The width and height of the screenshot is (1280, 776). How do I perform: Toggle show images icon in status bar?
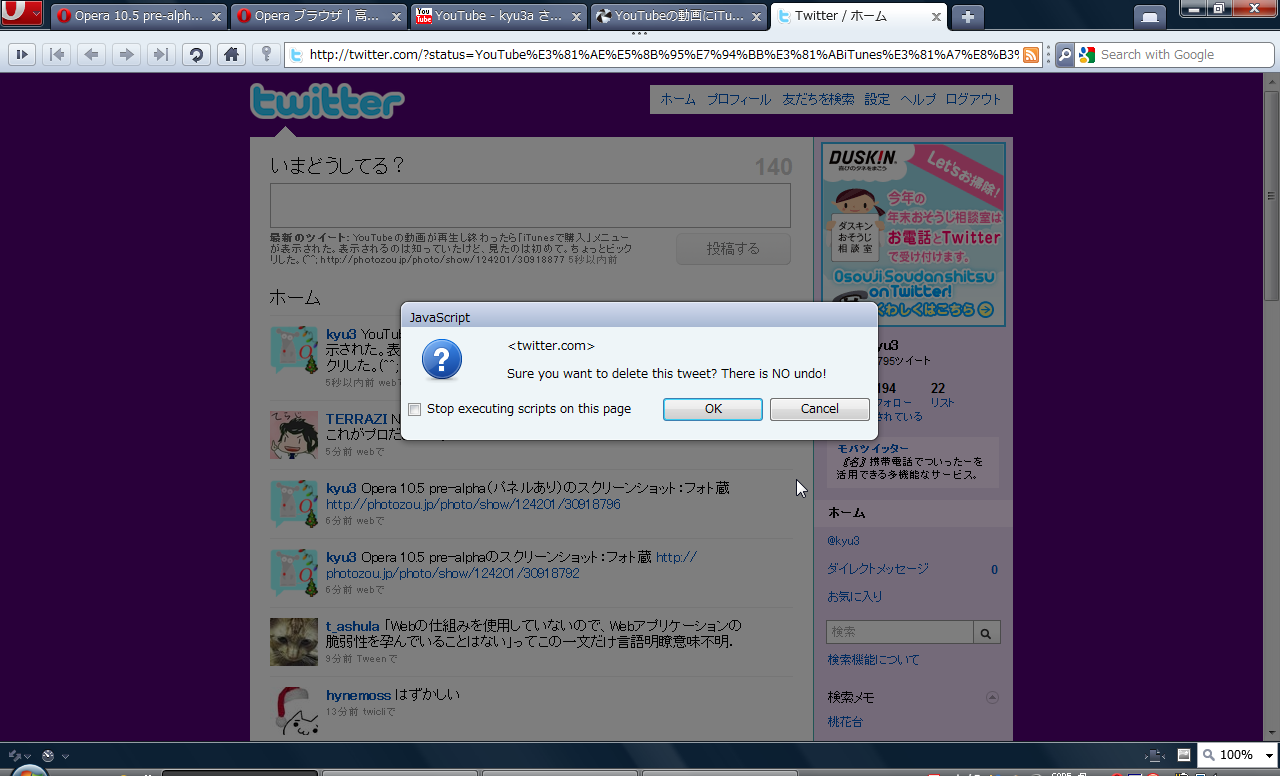pos(1184,755)
